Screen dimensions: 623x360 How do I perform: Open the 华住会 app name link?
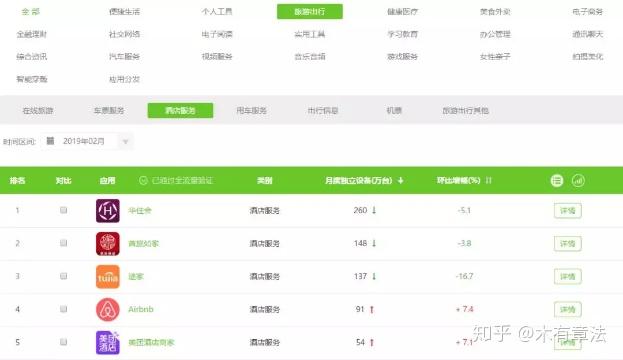click(x=140, y=211)
